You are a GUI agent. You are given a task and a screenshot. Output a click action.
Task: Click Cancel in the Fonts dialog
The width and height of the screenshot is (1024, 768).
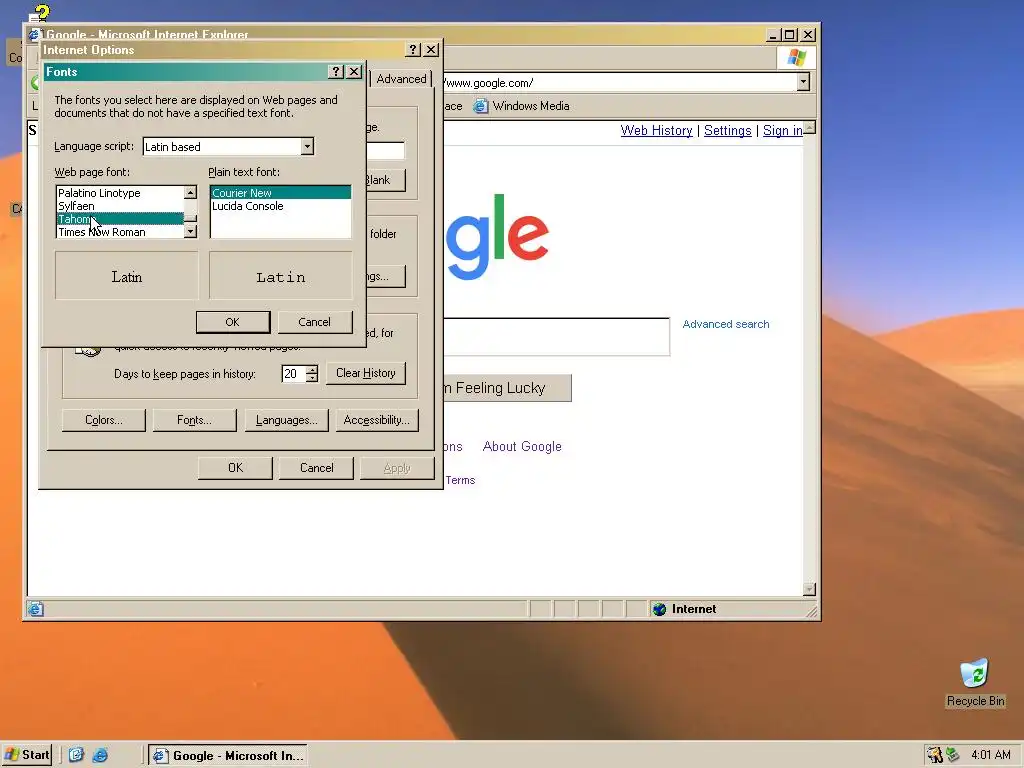(x=315, y=322)
